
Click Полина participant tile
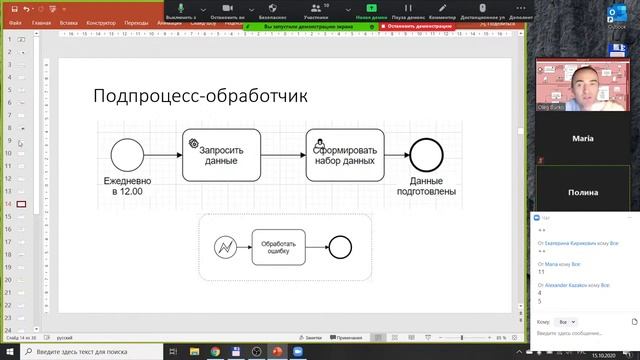583,192
